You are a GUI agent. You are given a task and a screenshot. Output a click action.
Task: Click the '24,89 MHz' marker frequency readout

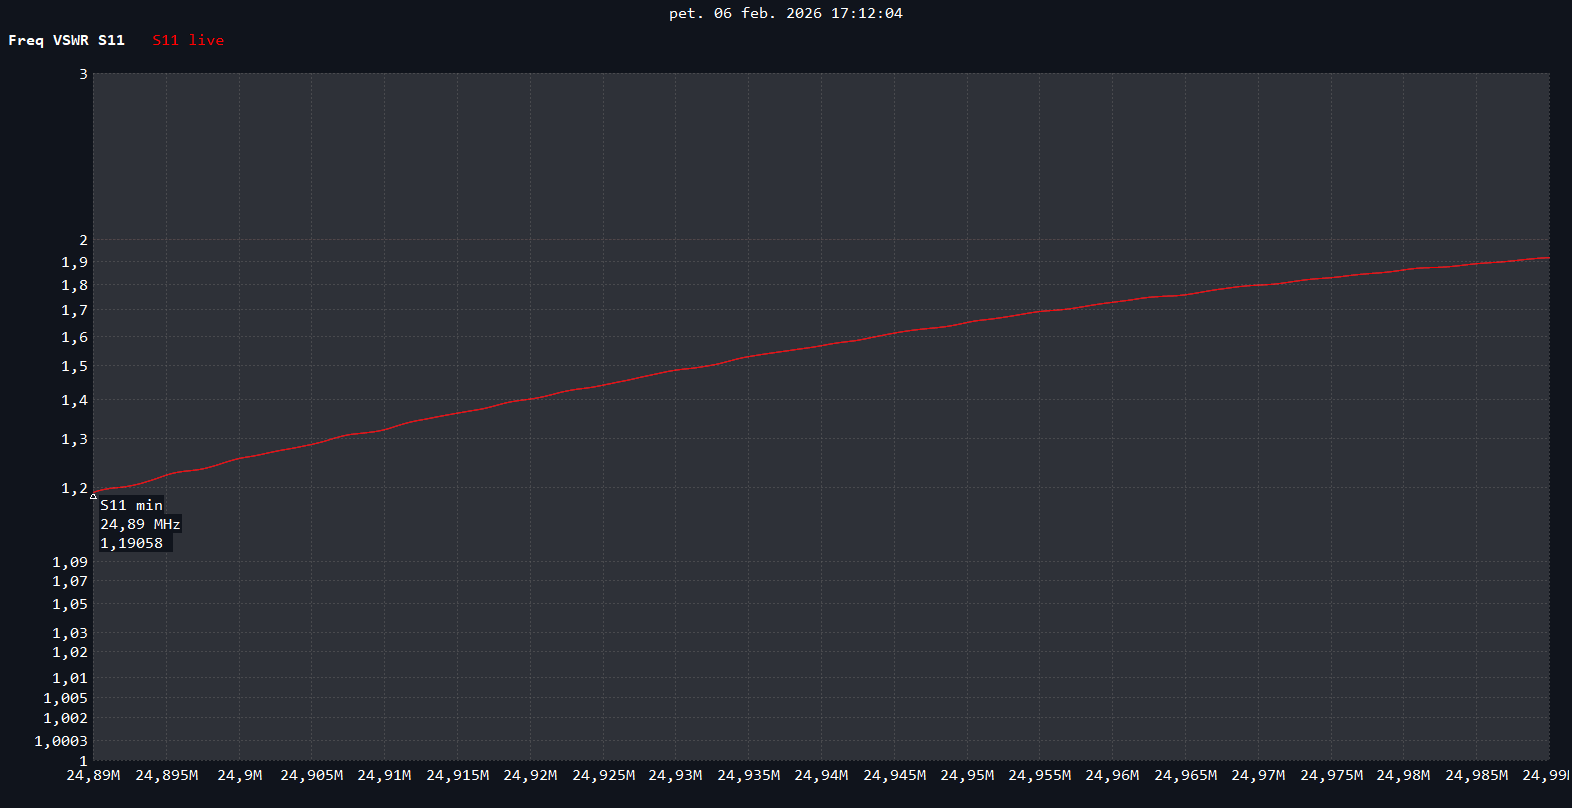pyautogui.click(x=140, y=524)
